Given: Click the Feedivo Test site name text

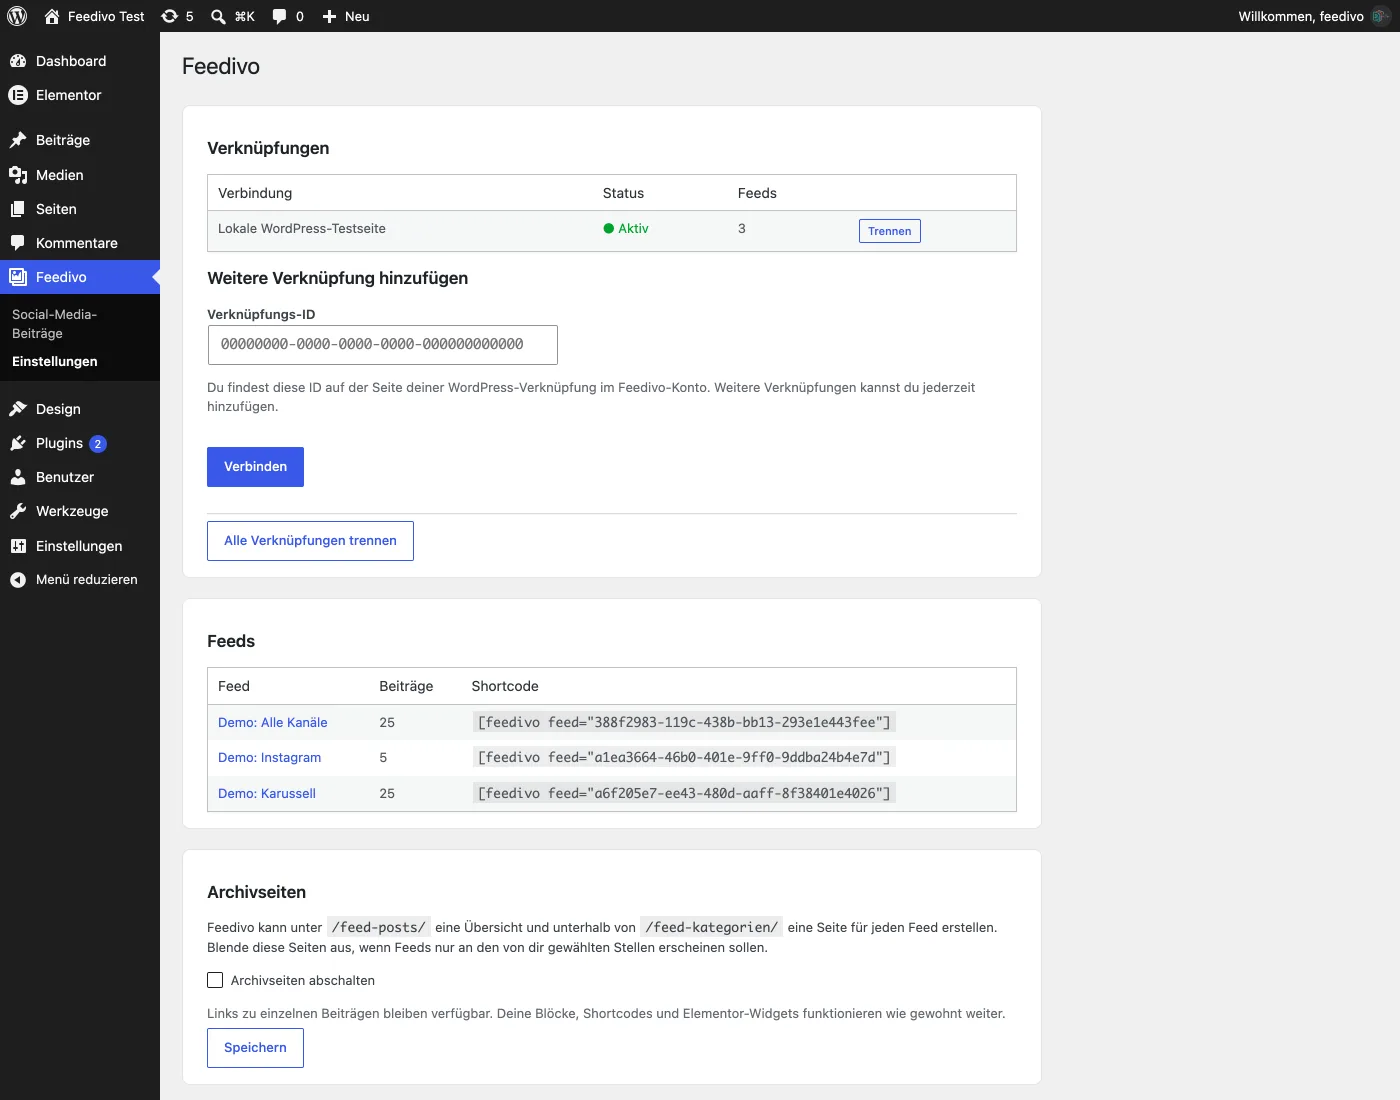Looking at the screenshot, I should 106,16.
